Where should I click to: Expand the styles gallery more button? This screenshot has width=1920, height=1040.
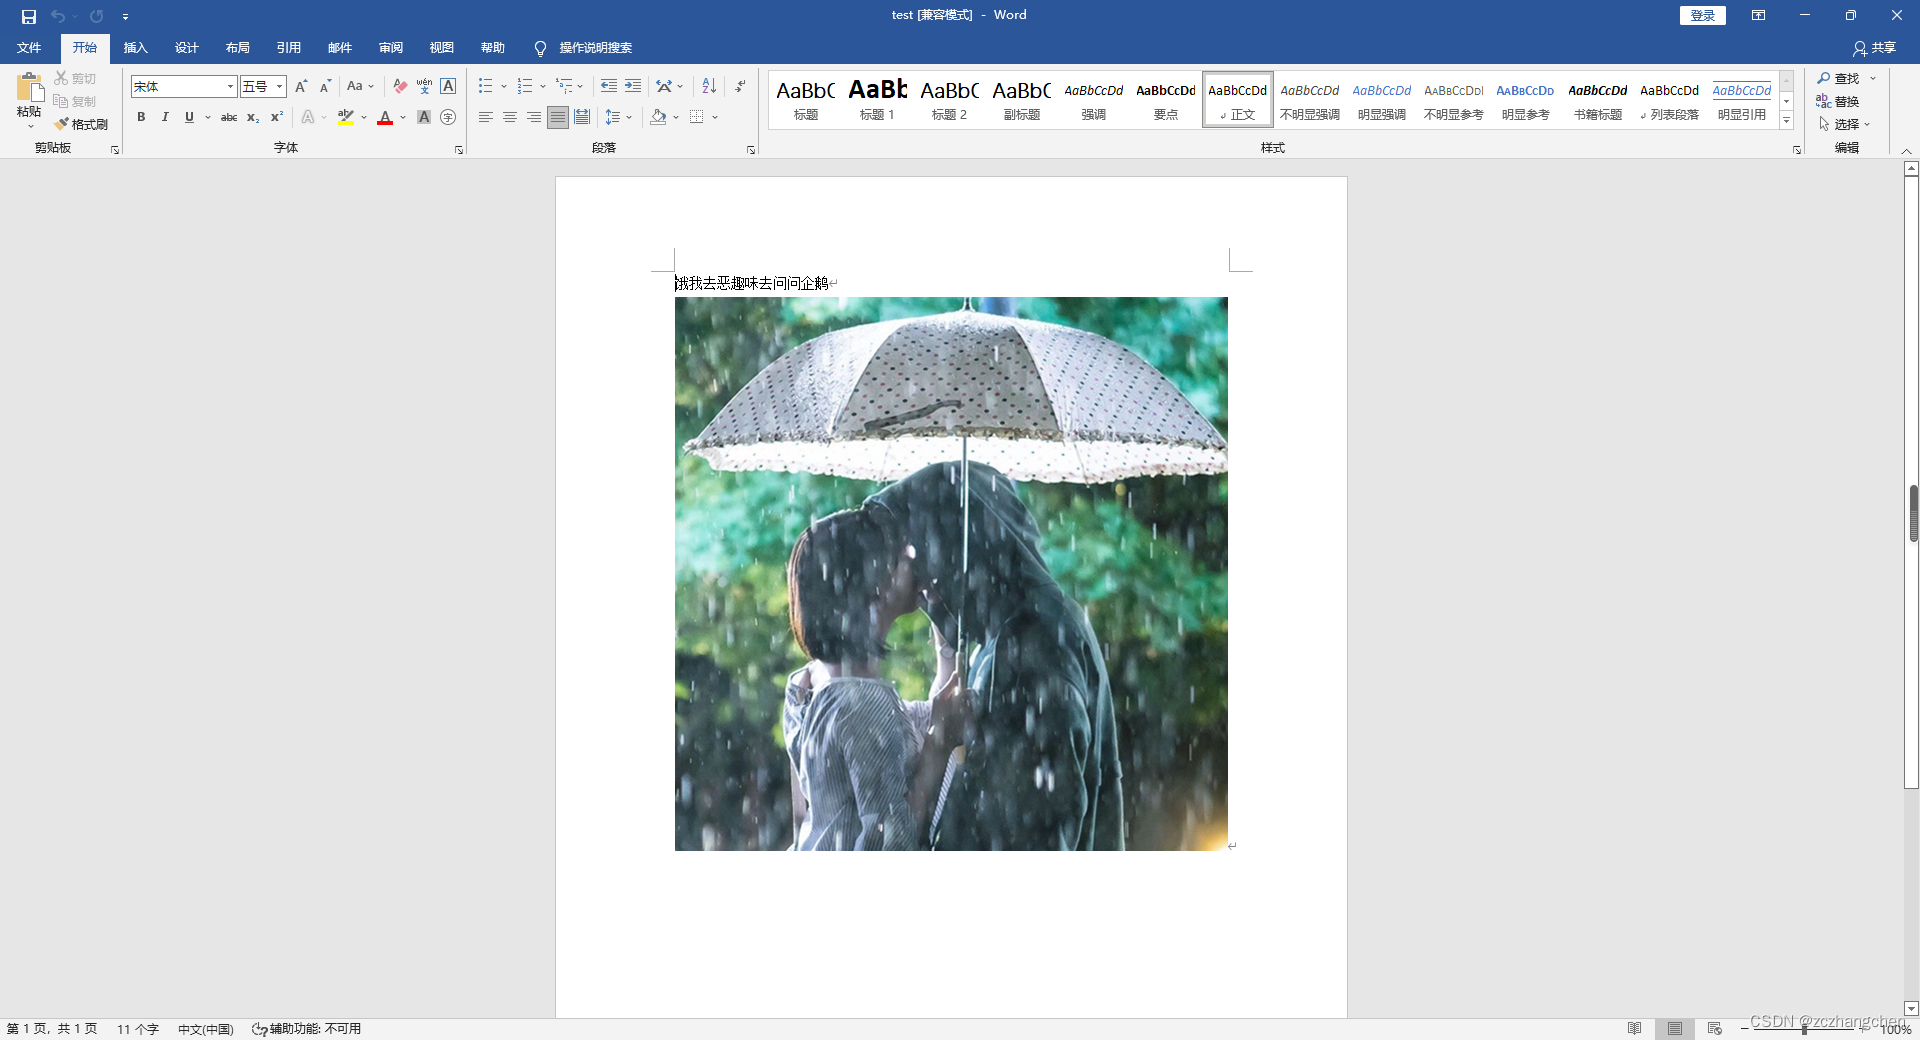coord(1786,121)
